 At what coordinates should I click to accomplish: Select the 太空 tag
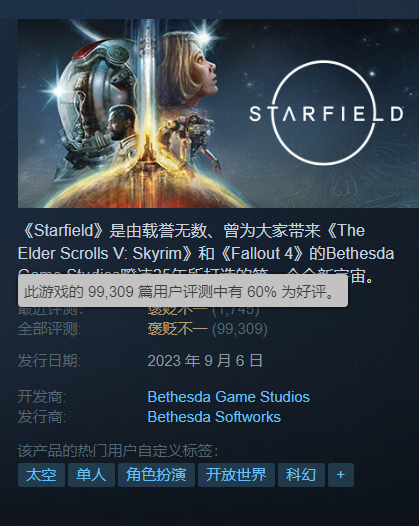click(x=41, y=475)
